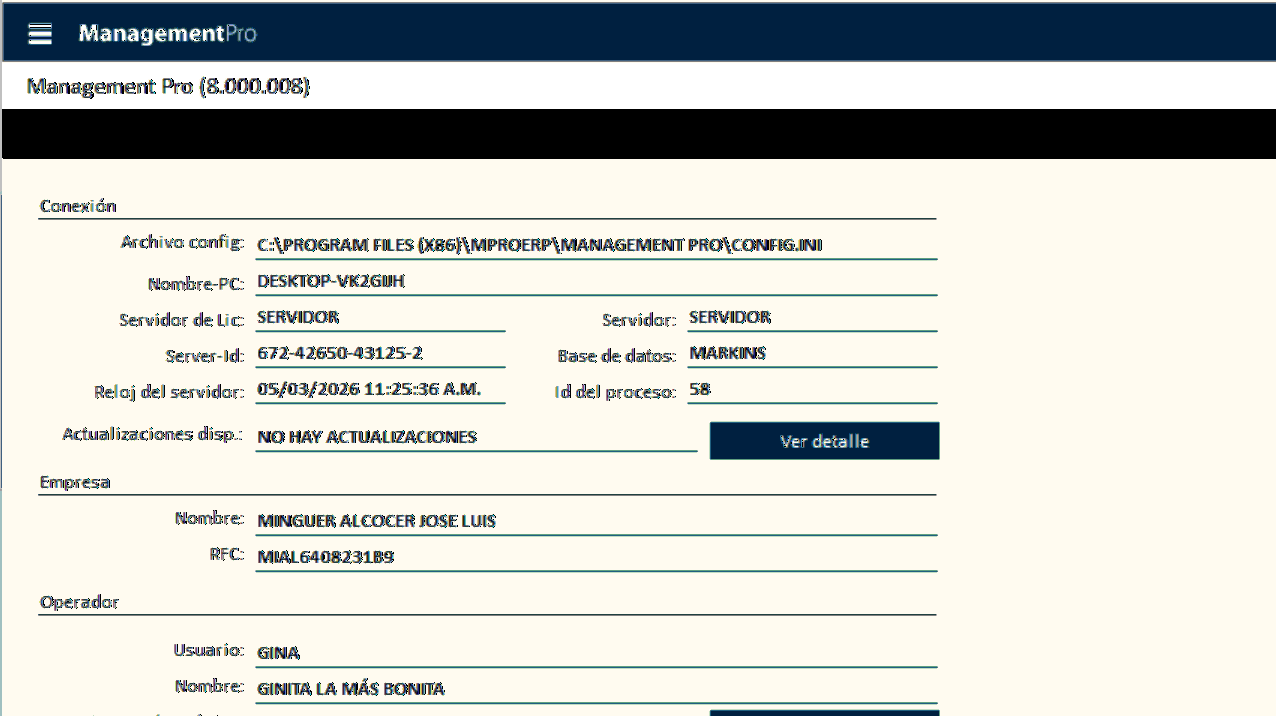Click the Servidor de Lic field
Image resolution: width=1276 pixels, height=716 pixels.
click(x=380, y=318)
